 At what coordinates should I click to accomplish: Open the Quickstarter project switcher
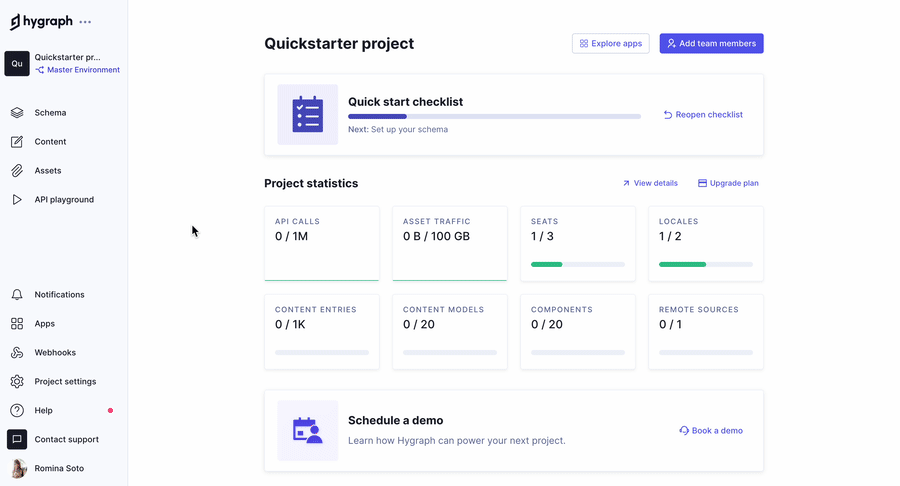tap(67, 57)
